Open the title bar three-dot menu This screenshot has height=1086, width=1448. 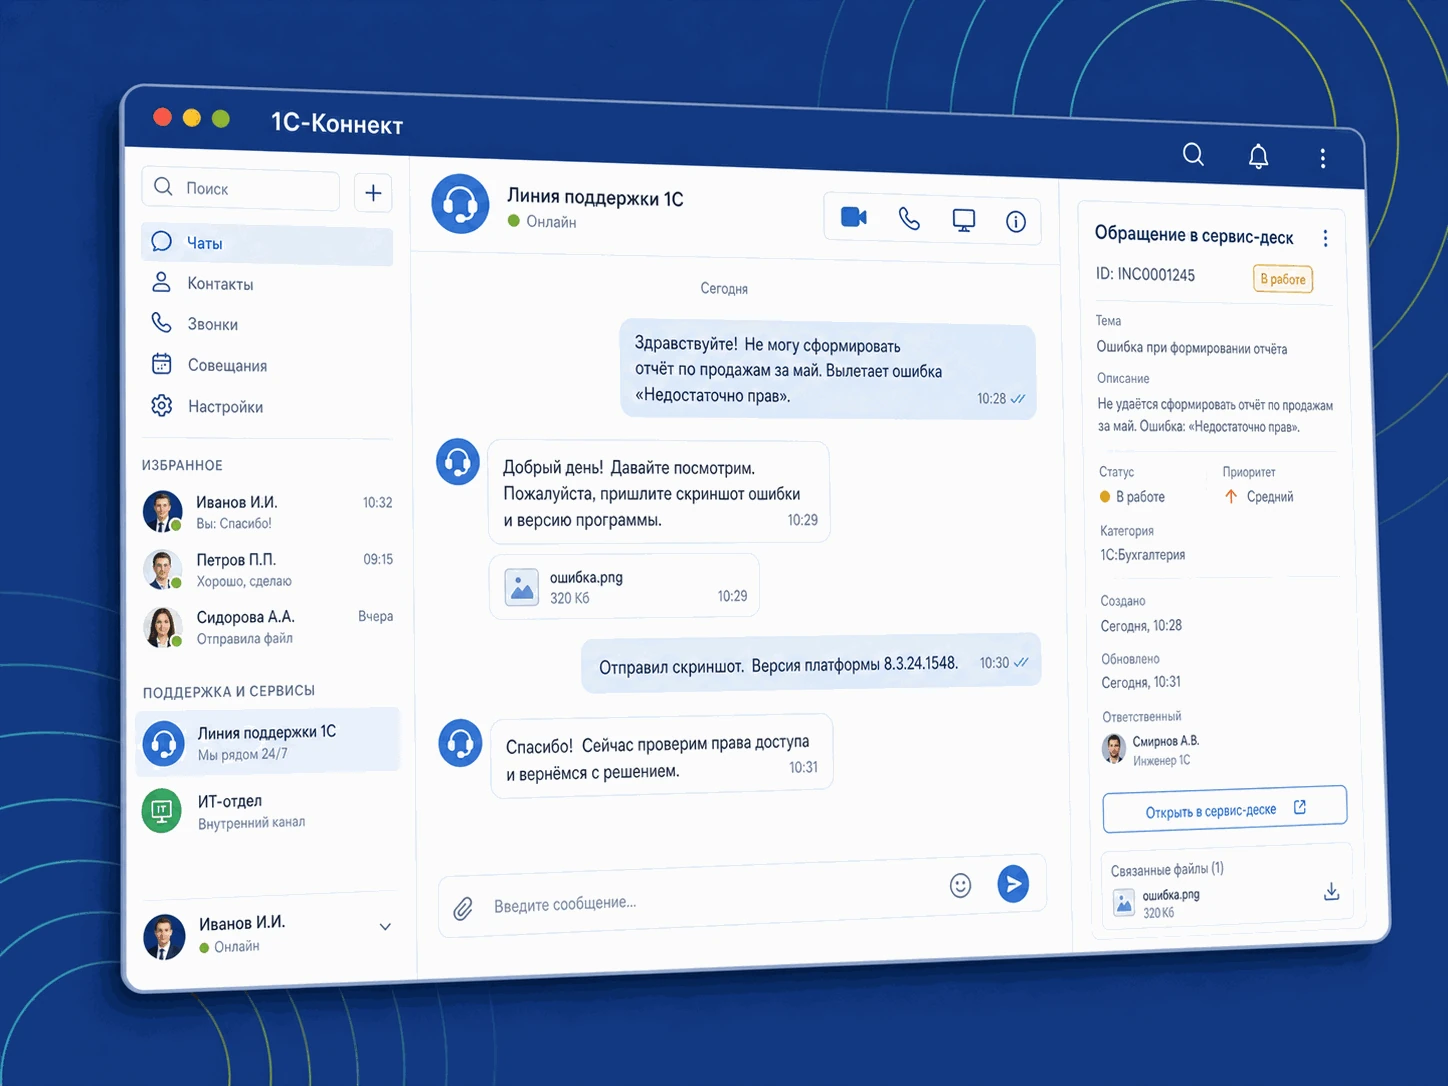tap(1323, 158)
